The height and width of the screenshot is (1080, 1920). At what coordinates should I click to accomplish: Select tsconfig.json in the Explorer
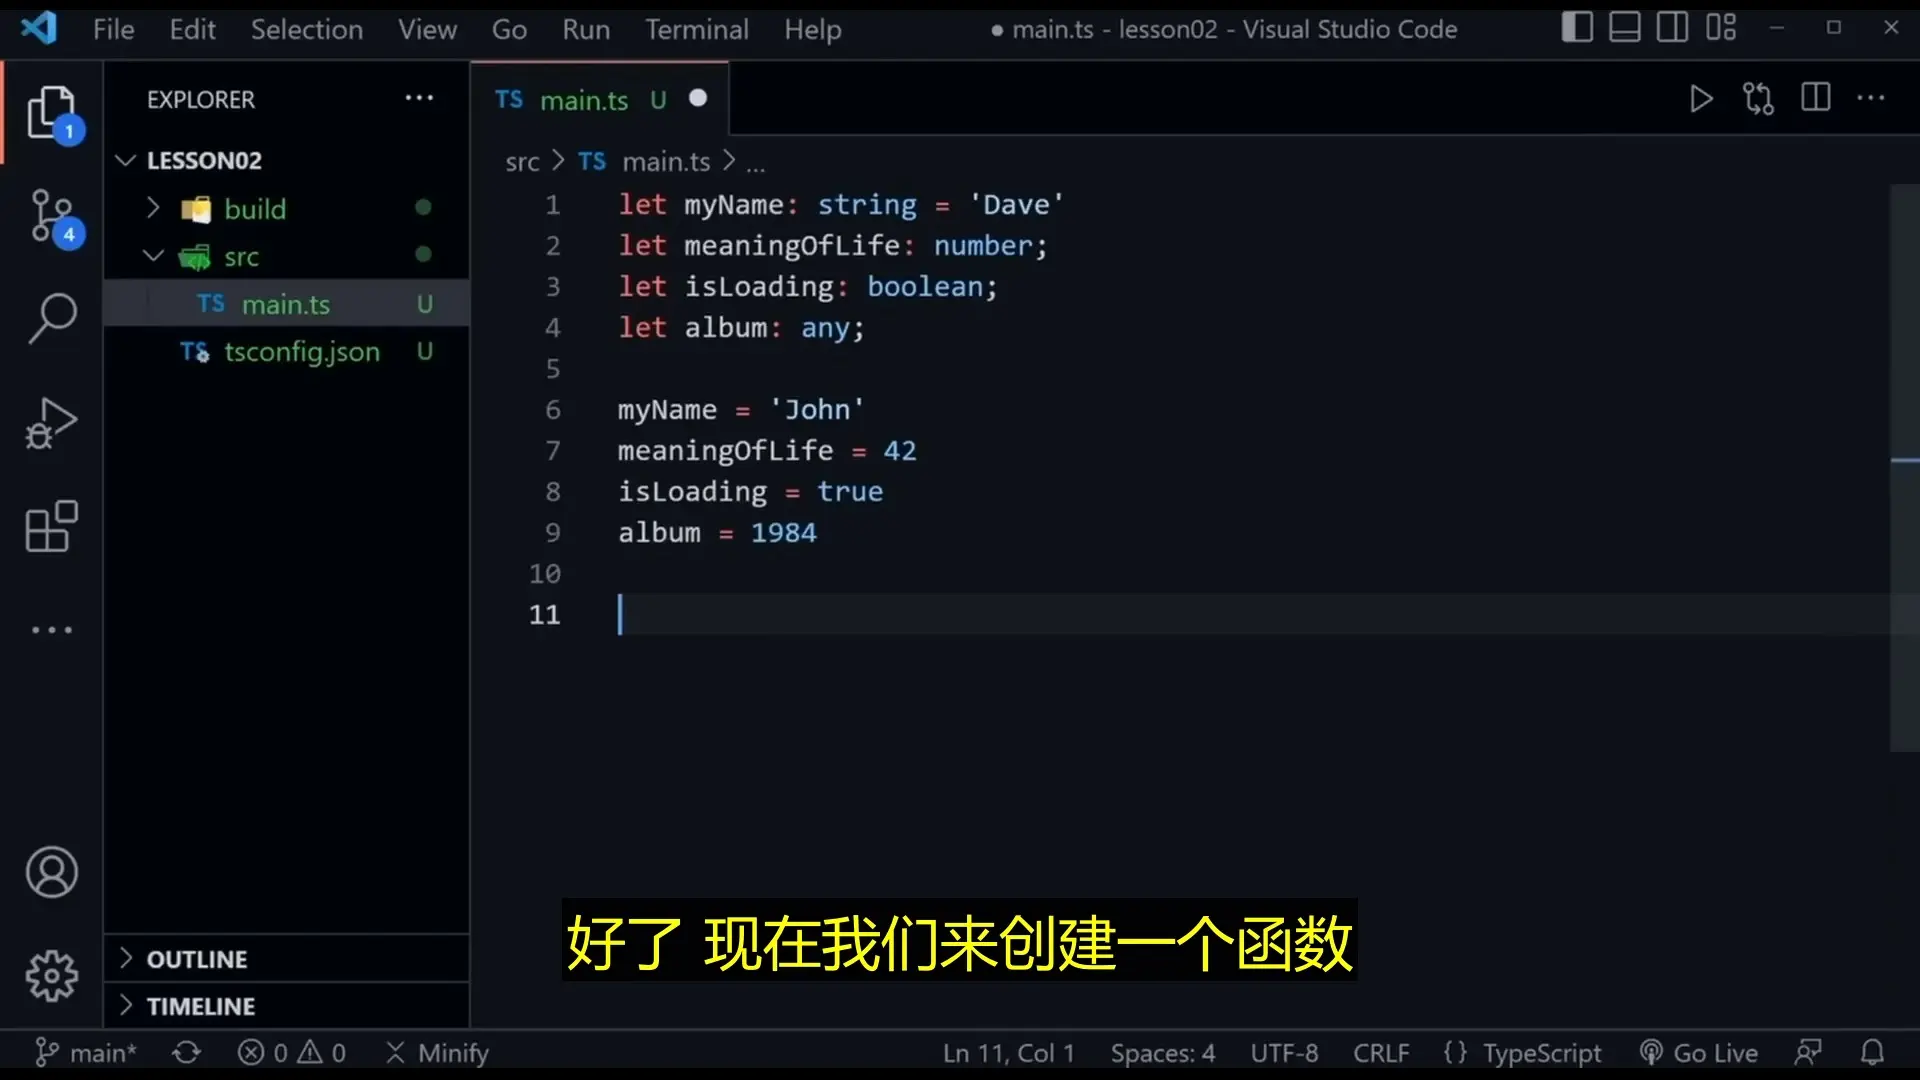click(x=300, y=352)
